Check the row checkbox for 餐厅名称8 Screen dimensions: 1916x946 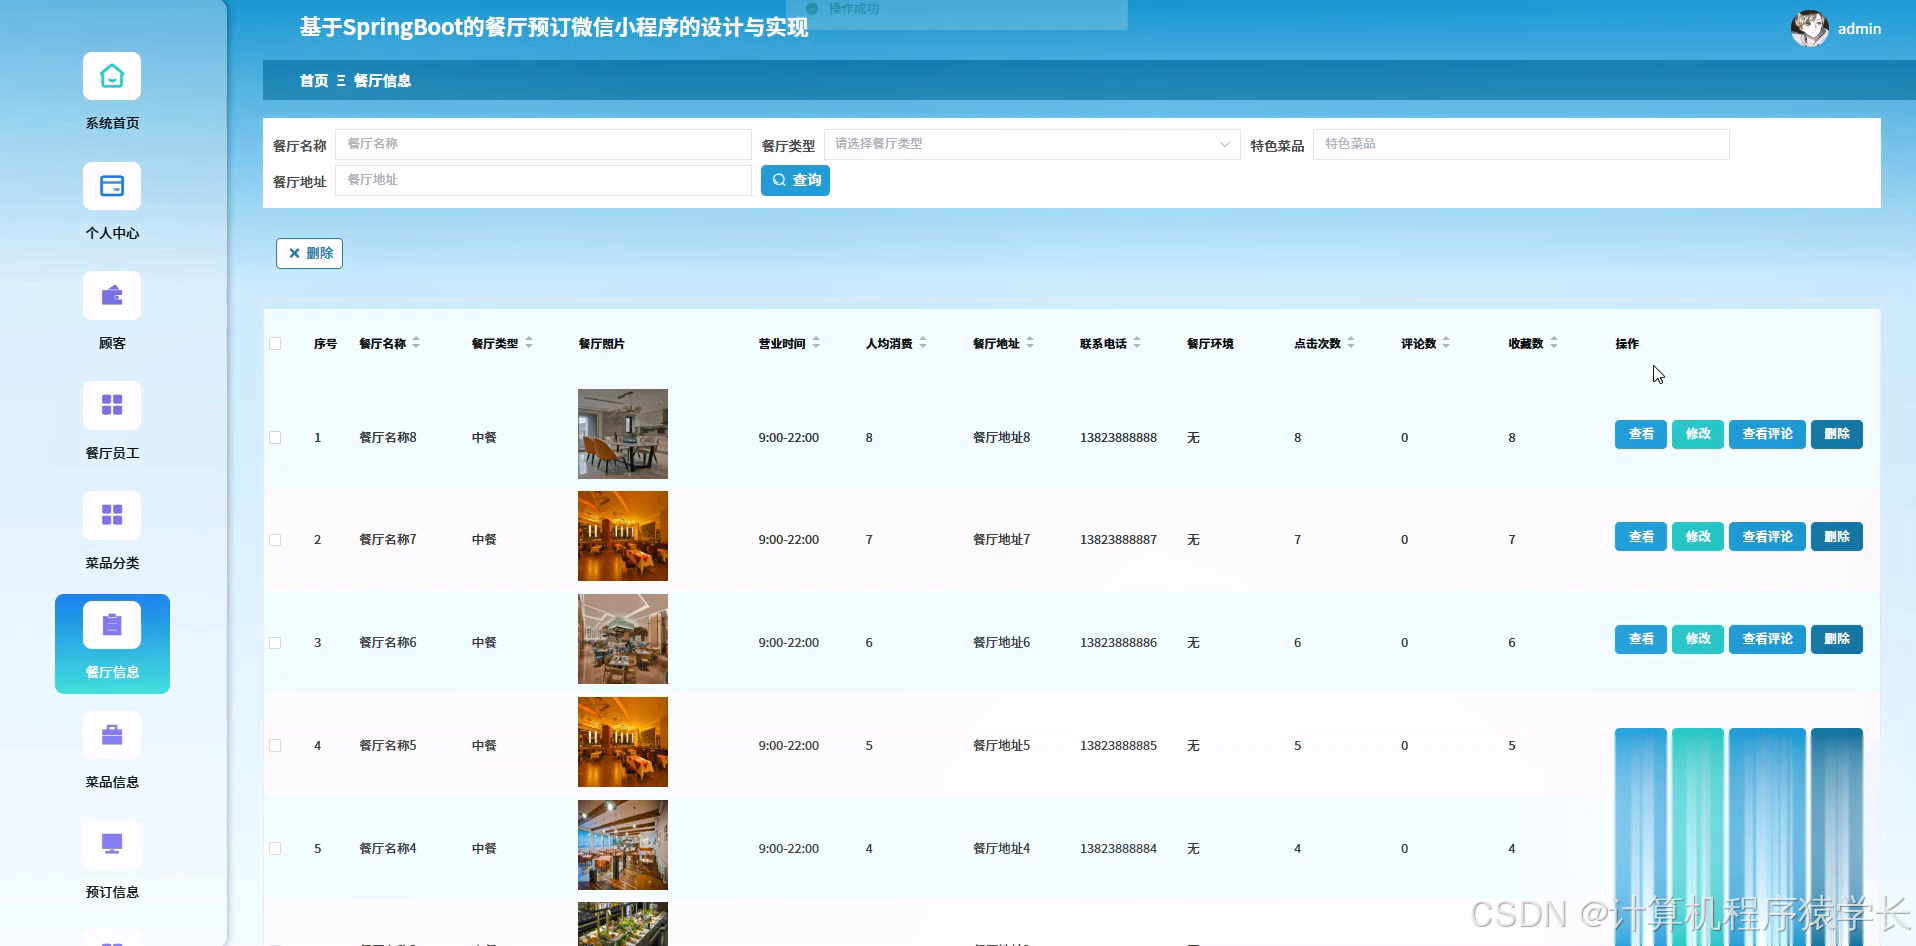(x=275, y=437)
